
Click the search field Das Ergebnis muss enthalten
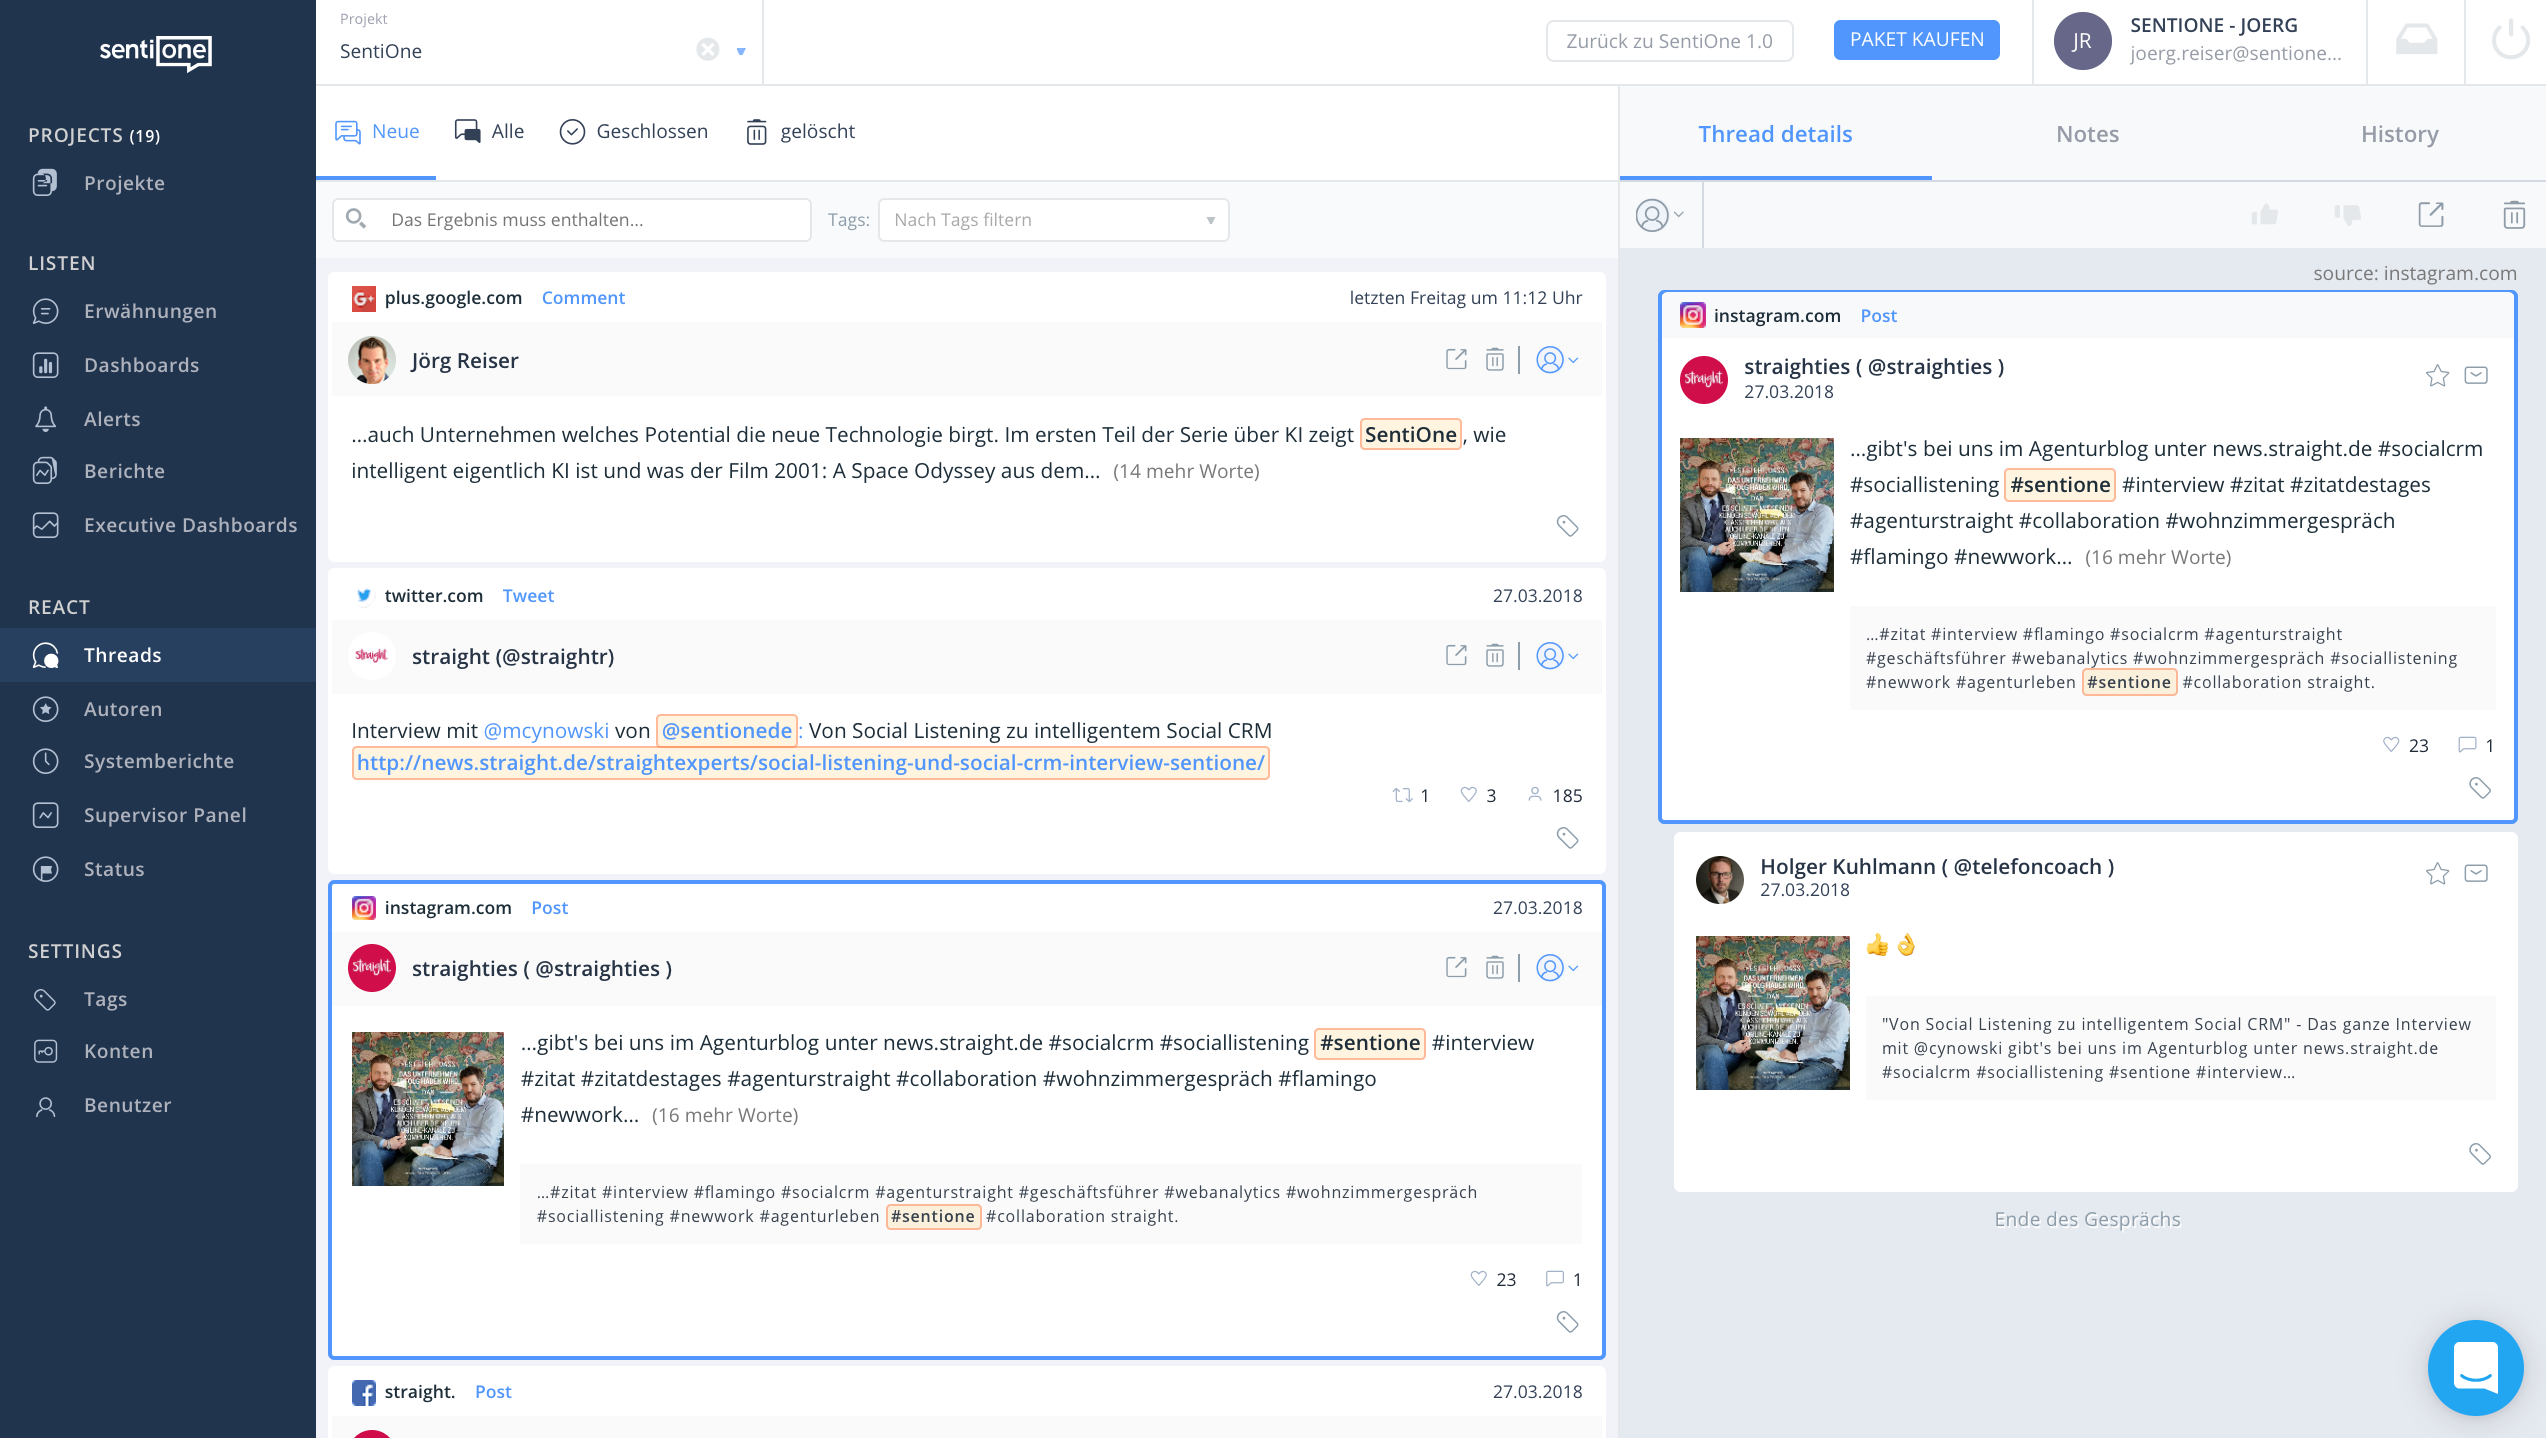[x=590, y=220]
